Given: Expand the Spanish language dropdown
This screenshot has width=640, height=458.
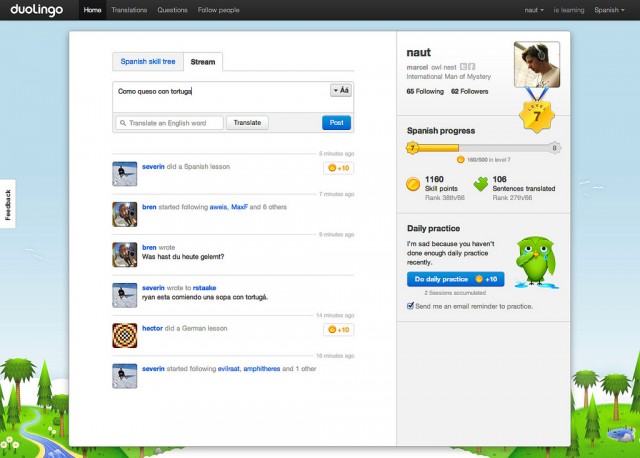Looking at the screenshot, I should 609,10.
